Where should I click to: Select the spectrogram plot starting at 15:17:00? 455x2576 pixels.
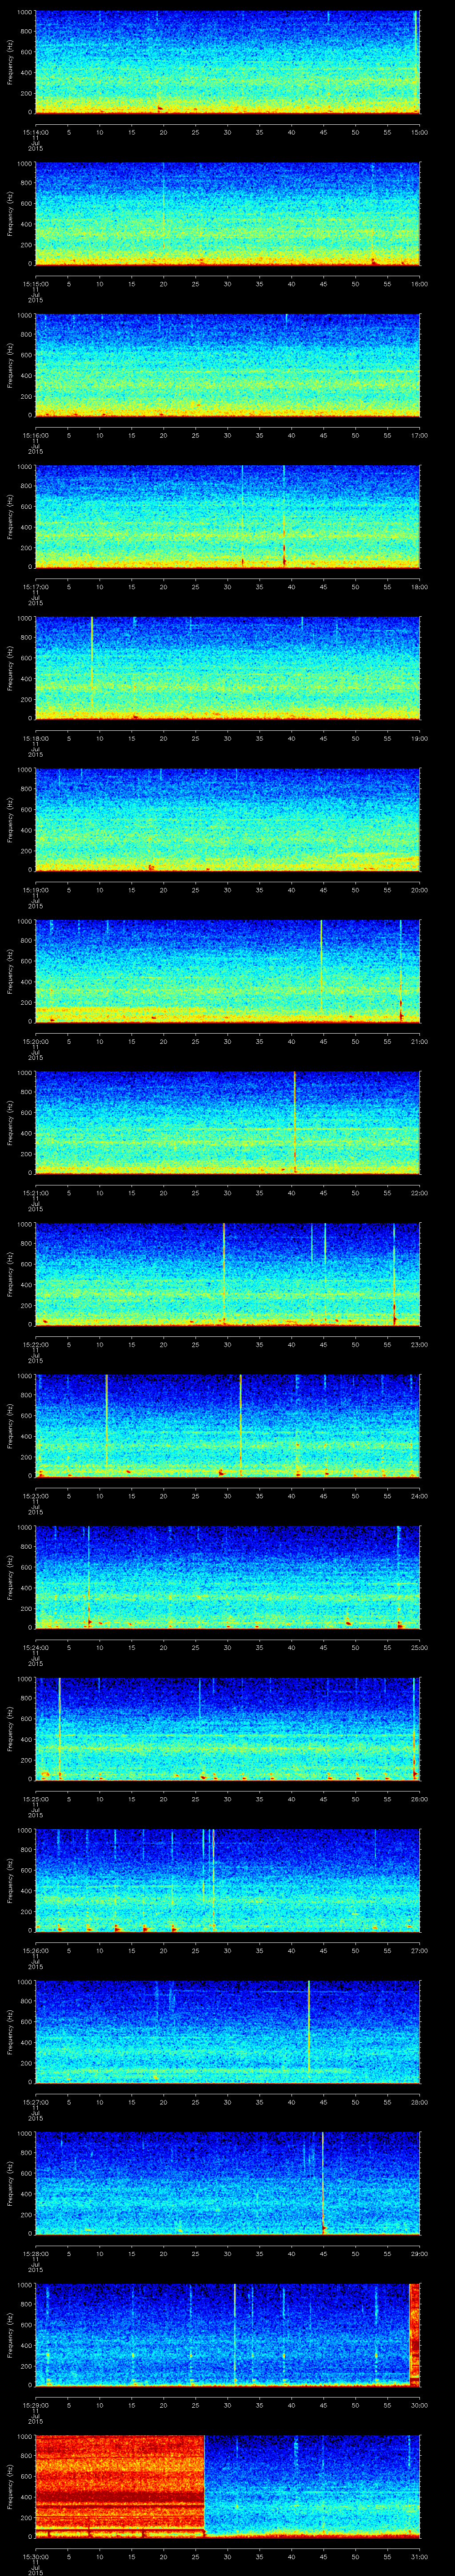click(x=227, y=517)
